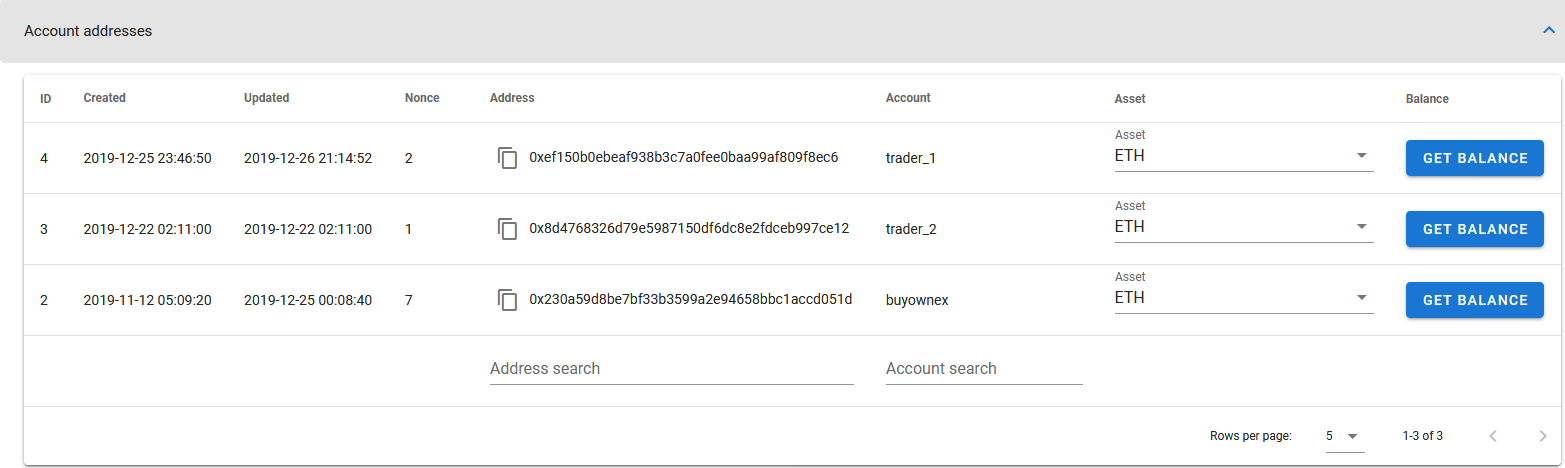Get balance for buyownex
Viewport: 1565px width, 468px height.
click(1475, 300)
